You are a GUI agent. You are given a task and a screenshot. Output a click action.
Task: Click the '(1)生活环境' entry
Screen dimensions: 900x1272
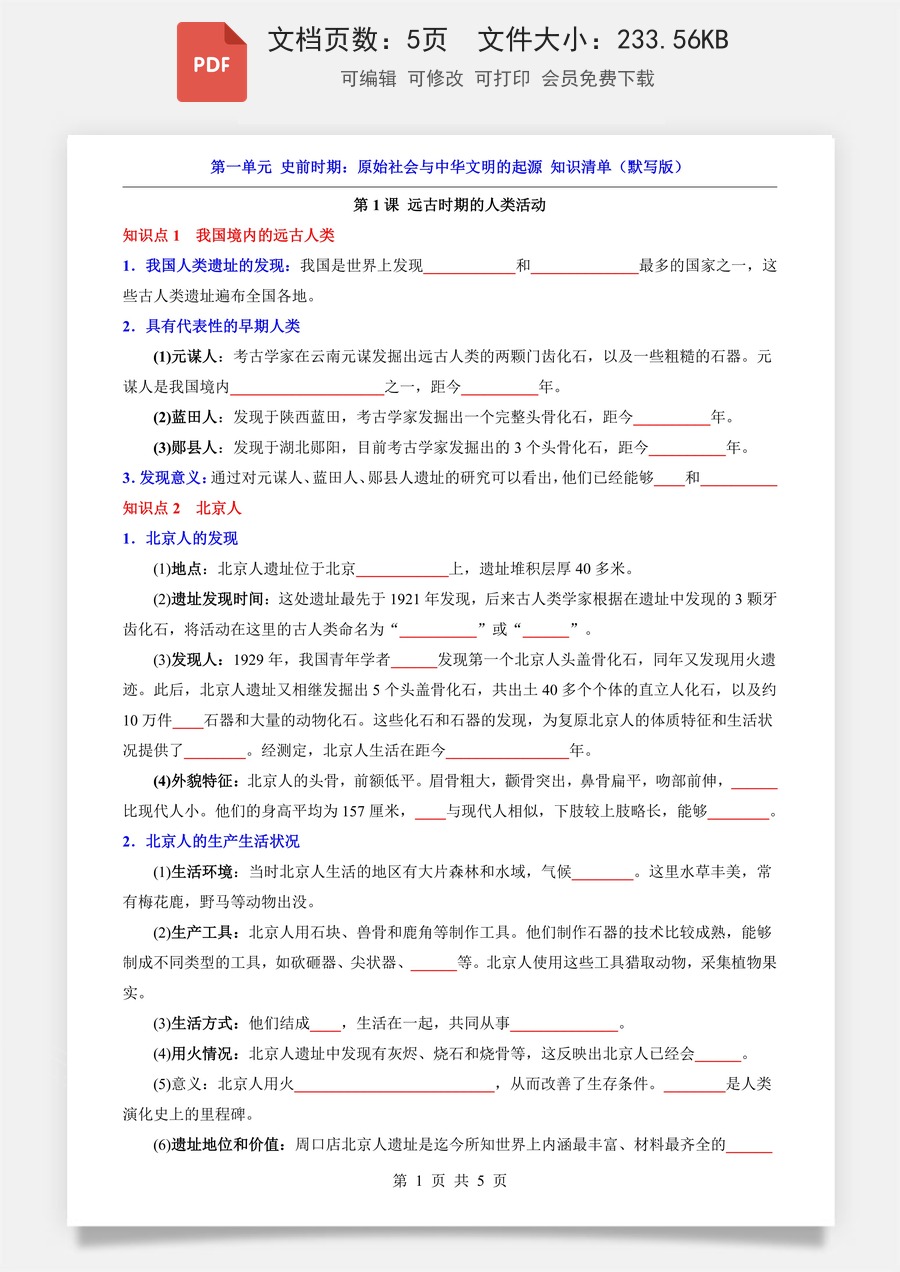[196, 872]
